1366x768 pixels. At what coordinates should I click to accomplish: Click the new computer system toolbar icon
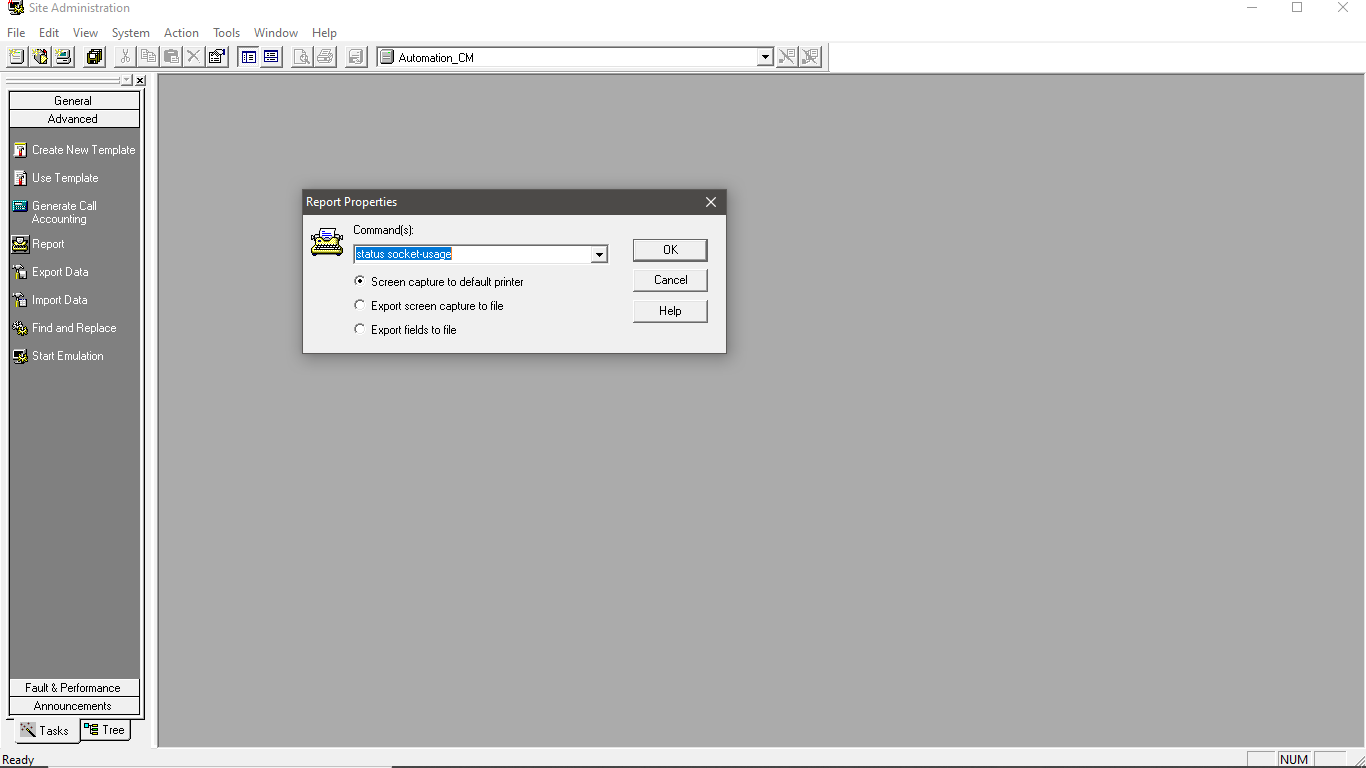63,57
